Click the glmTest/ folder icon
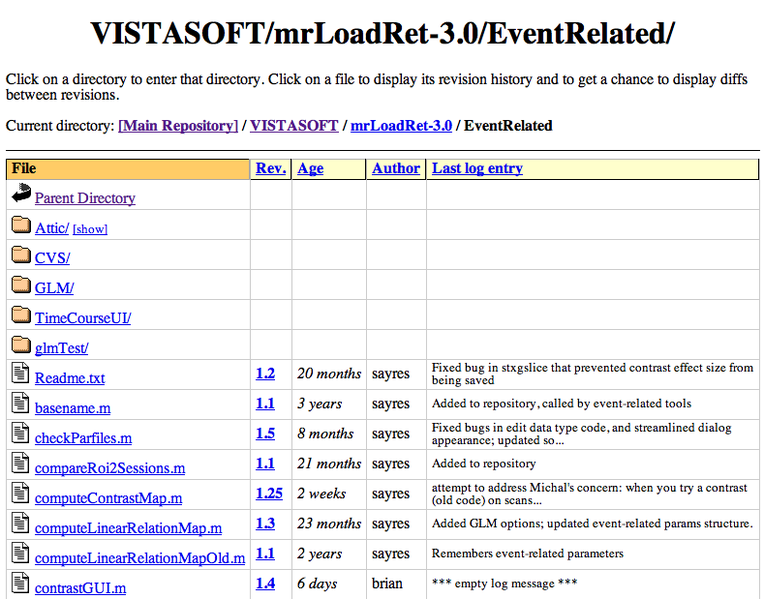764x599 pixels. coord(21,346)
